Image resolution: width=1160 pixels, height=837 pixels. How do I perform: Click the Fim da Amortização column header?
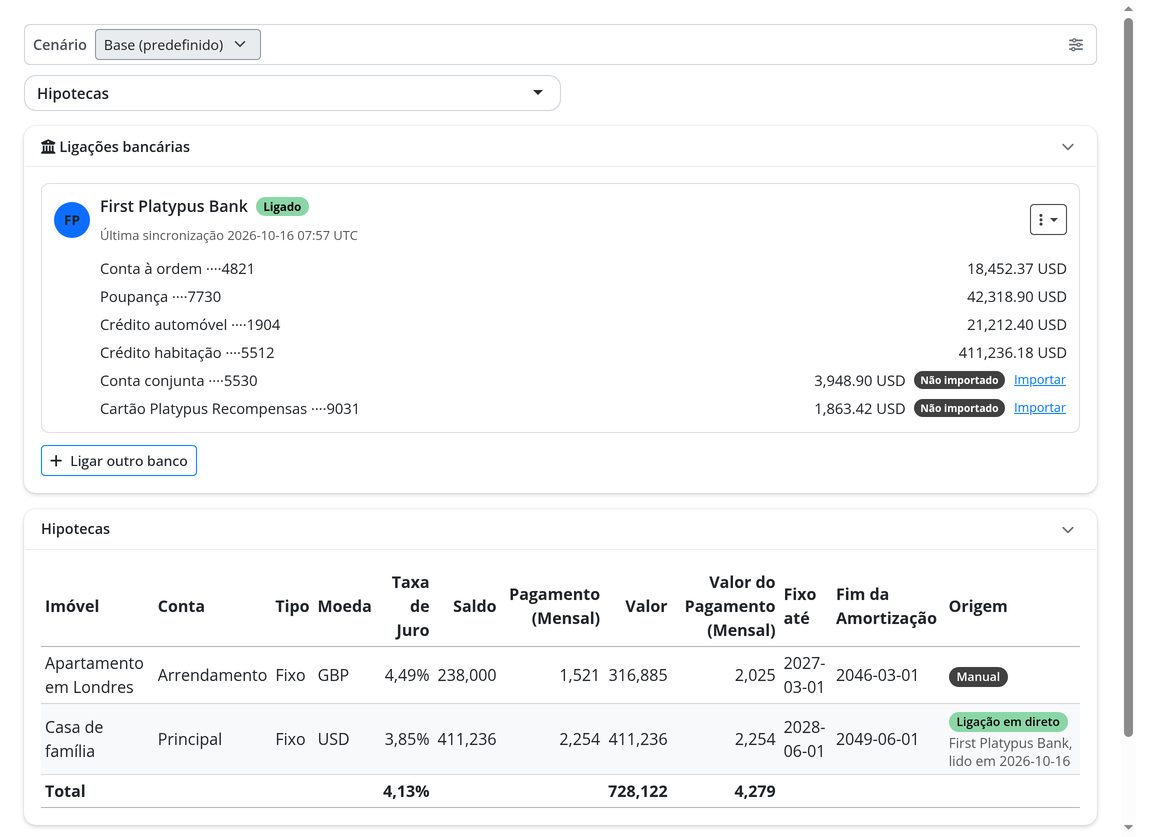click(886, 606)
